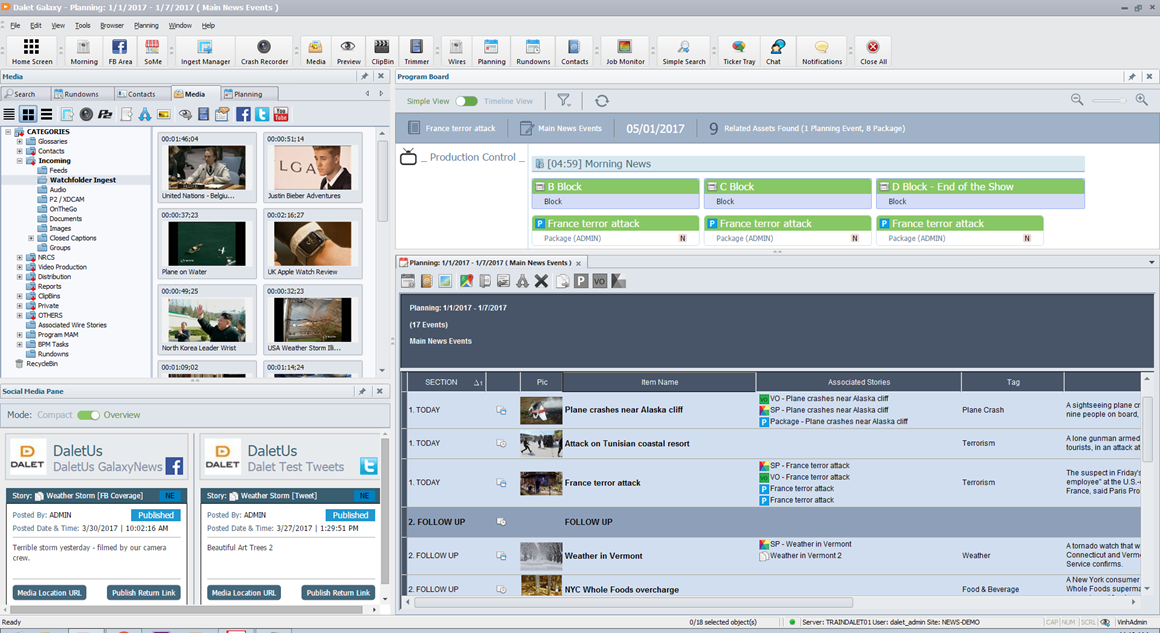Open the ClipBin toolbar icon
Screen dimensions: 1160x633
coord(382,51)
